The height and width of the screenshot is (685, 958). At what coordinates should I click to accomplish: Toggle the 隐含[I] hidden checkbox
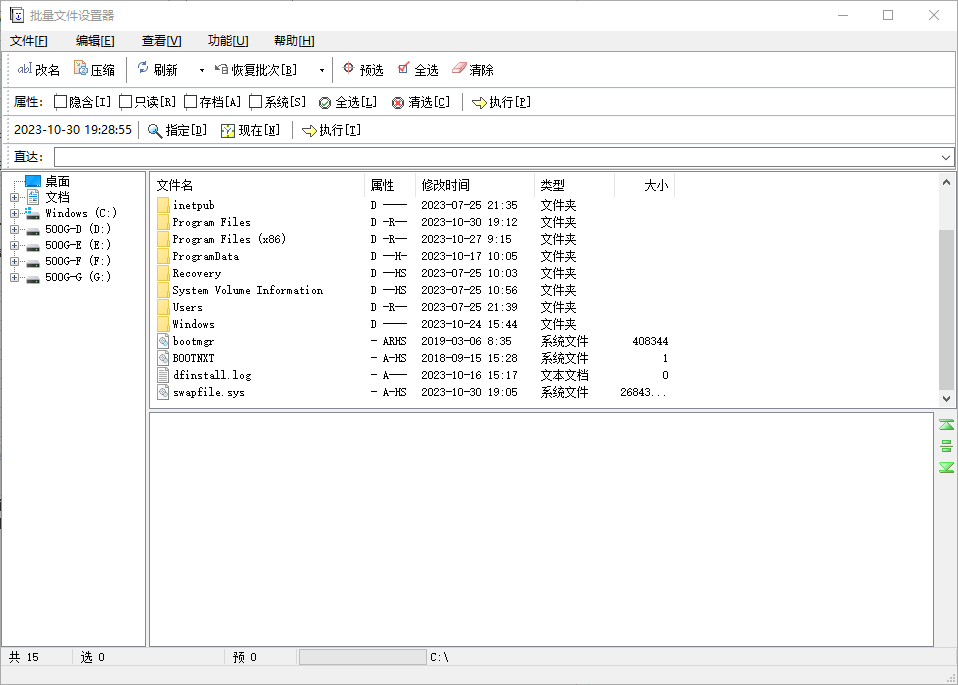click(61, 102)
